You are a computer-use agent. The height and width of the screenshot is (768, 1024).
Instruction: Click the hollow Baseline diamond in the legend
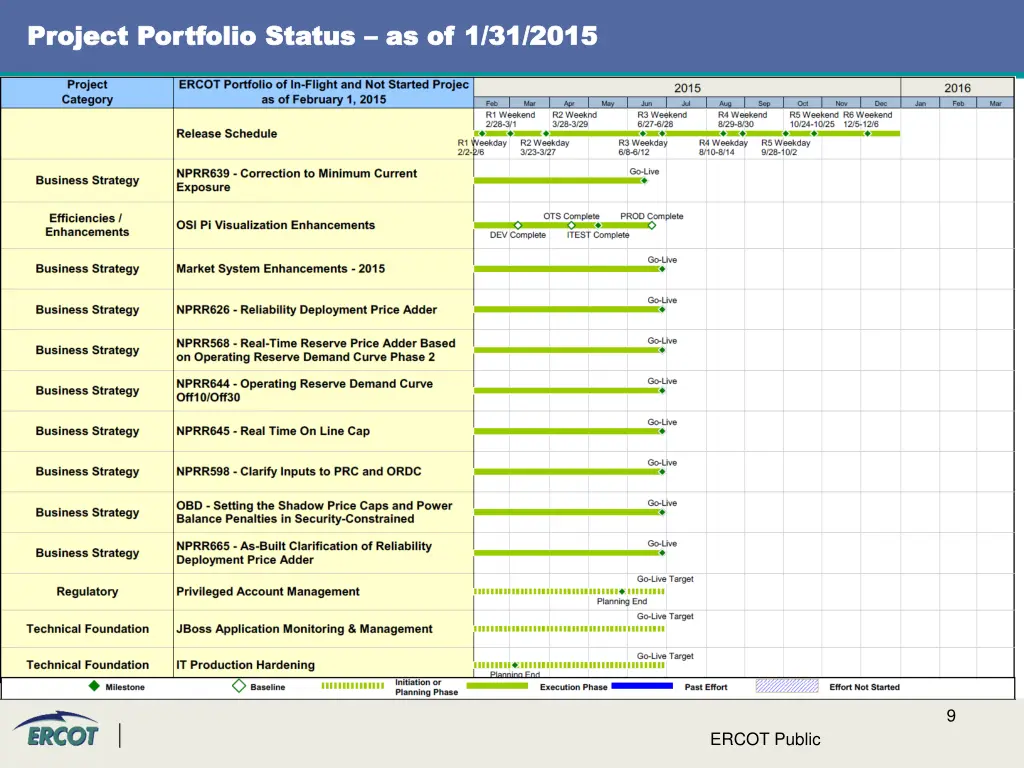coord(239,686)
